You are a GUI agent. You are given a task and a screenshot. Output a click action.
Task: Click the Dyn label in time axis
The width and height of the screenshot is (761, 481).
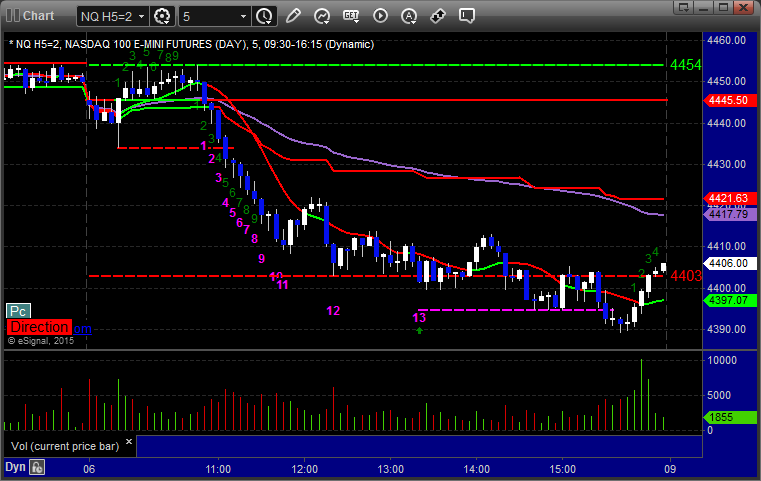(15, 467)
